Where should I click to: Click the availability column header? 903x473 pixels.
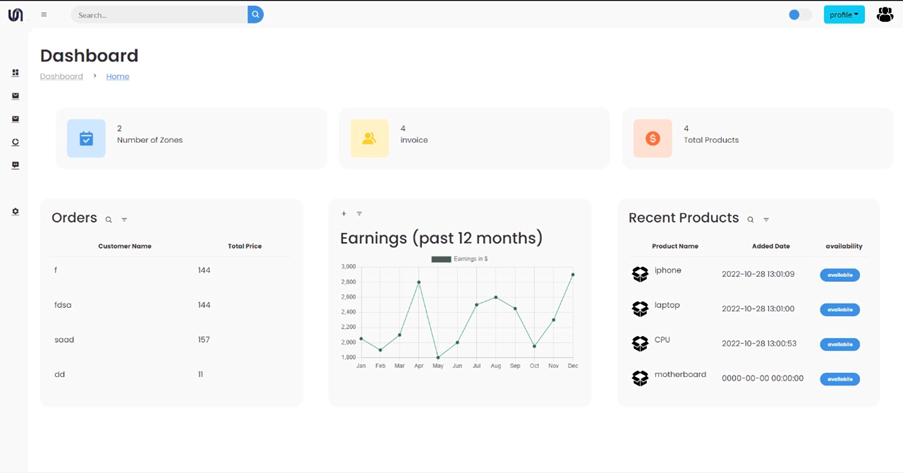(x=844, y=246)
